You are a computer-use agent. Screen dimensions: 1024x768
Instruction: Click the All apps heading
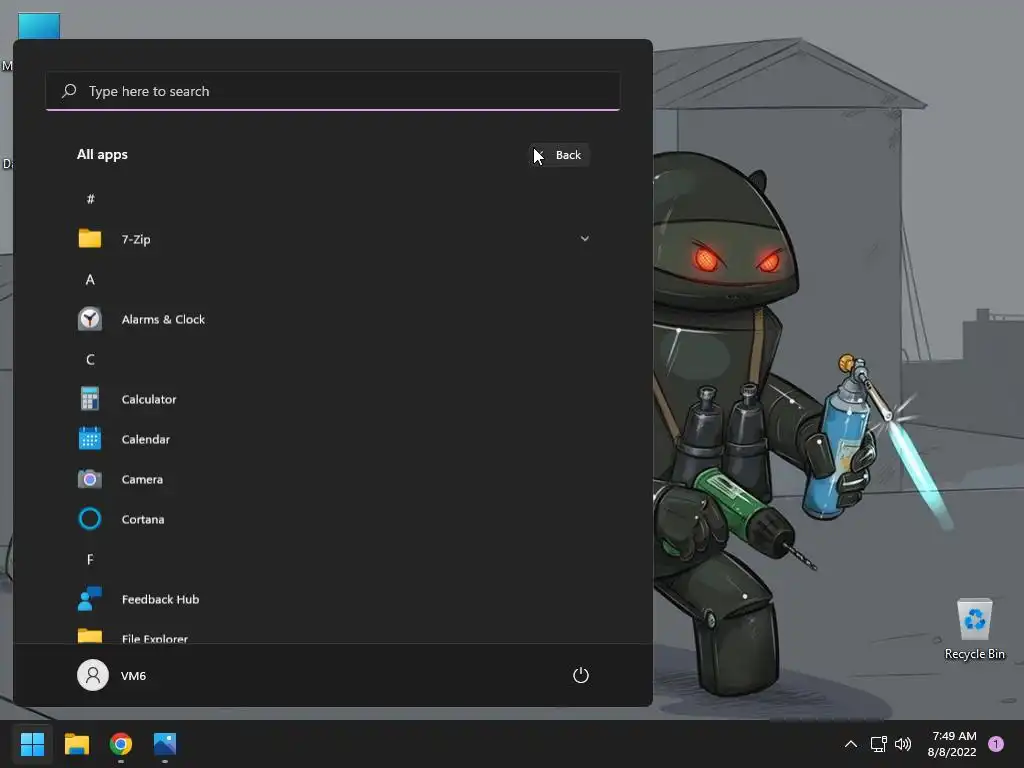click(103, 154)
